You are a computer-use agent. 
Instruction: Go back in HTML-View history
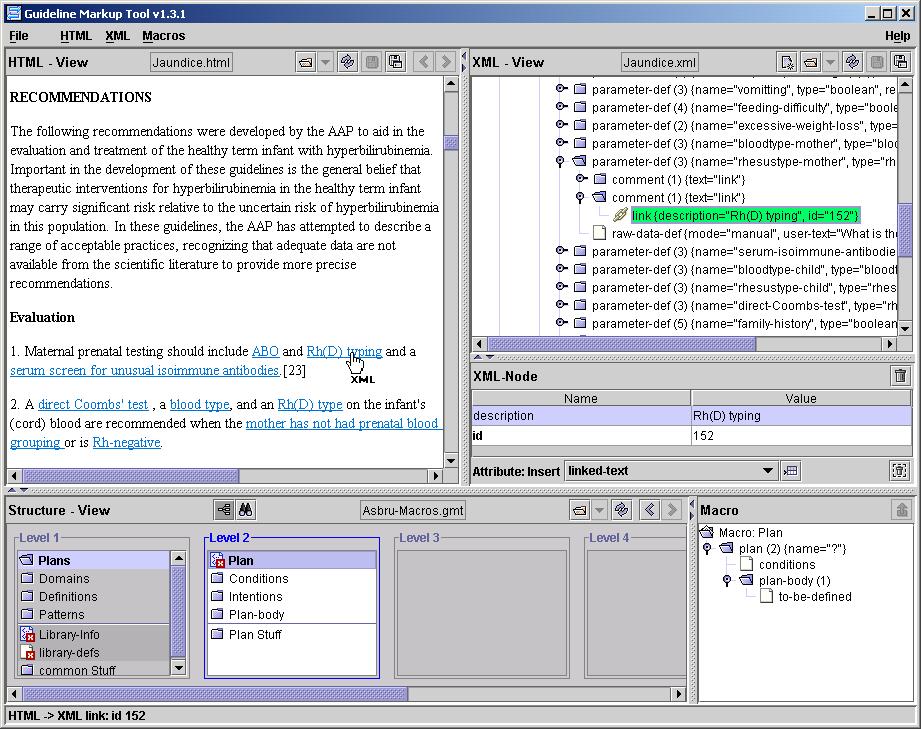point(423,62)
